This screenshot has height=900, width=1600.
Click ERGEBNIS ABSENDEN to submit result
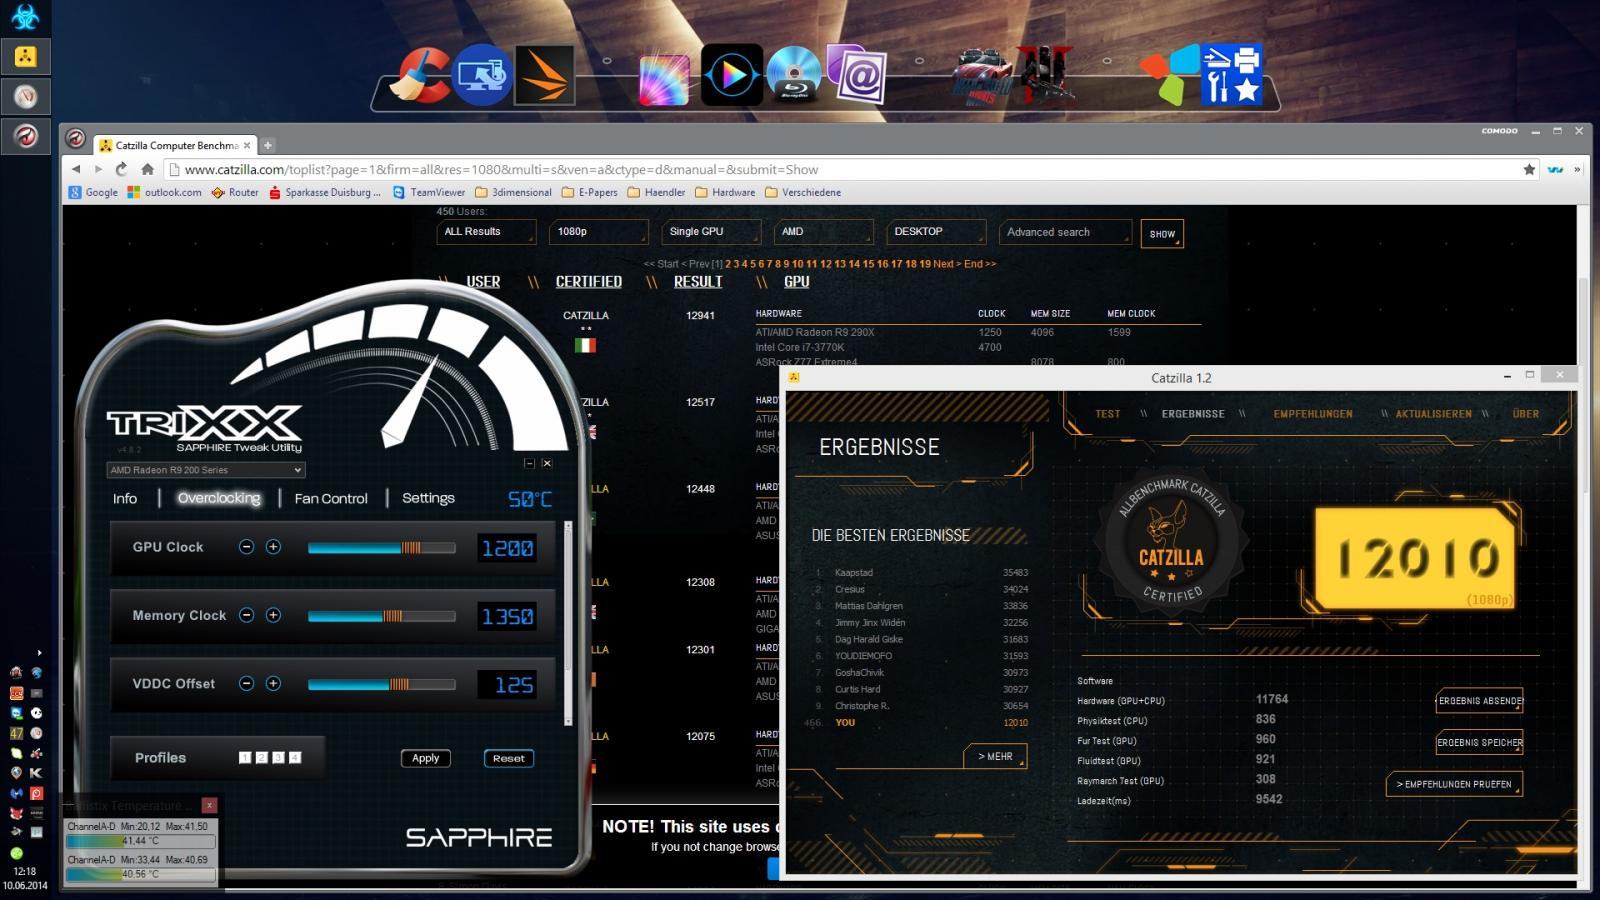[x=1480, y=701]
